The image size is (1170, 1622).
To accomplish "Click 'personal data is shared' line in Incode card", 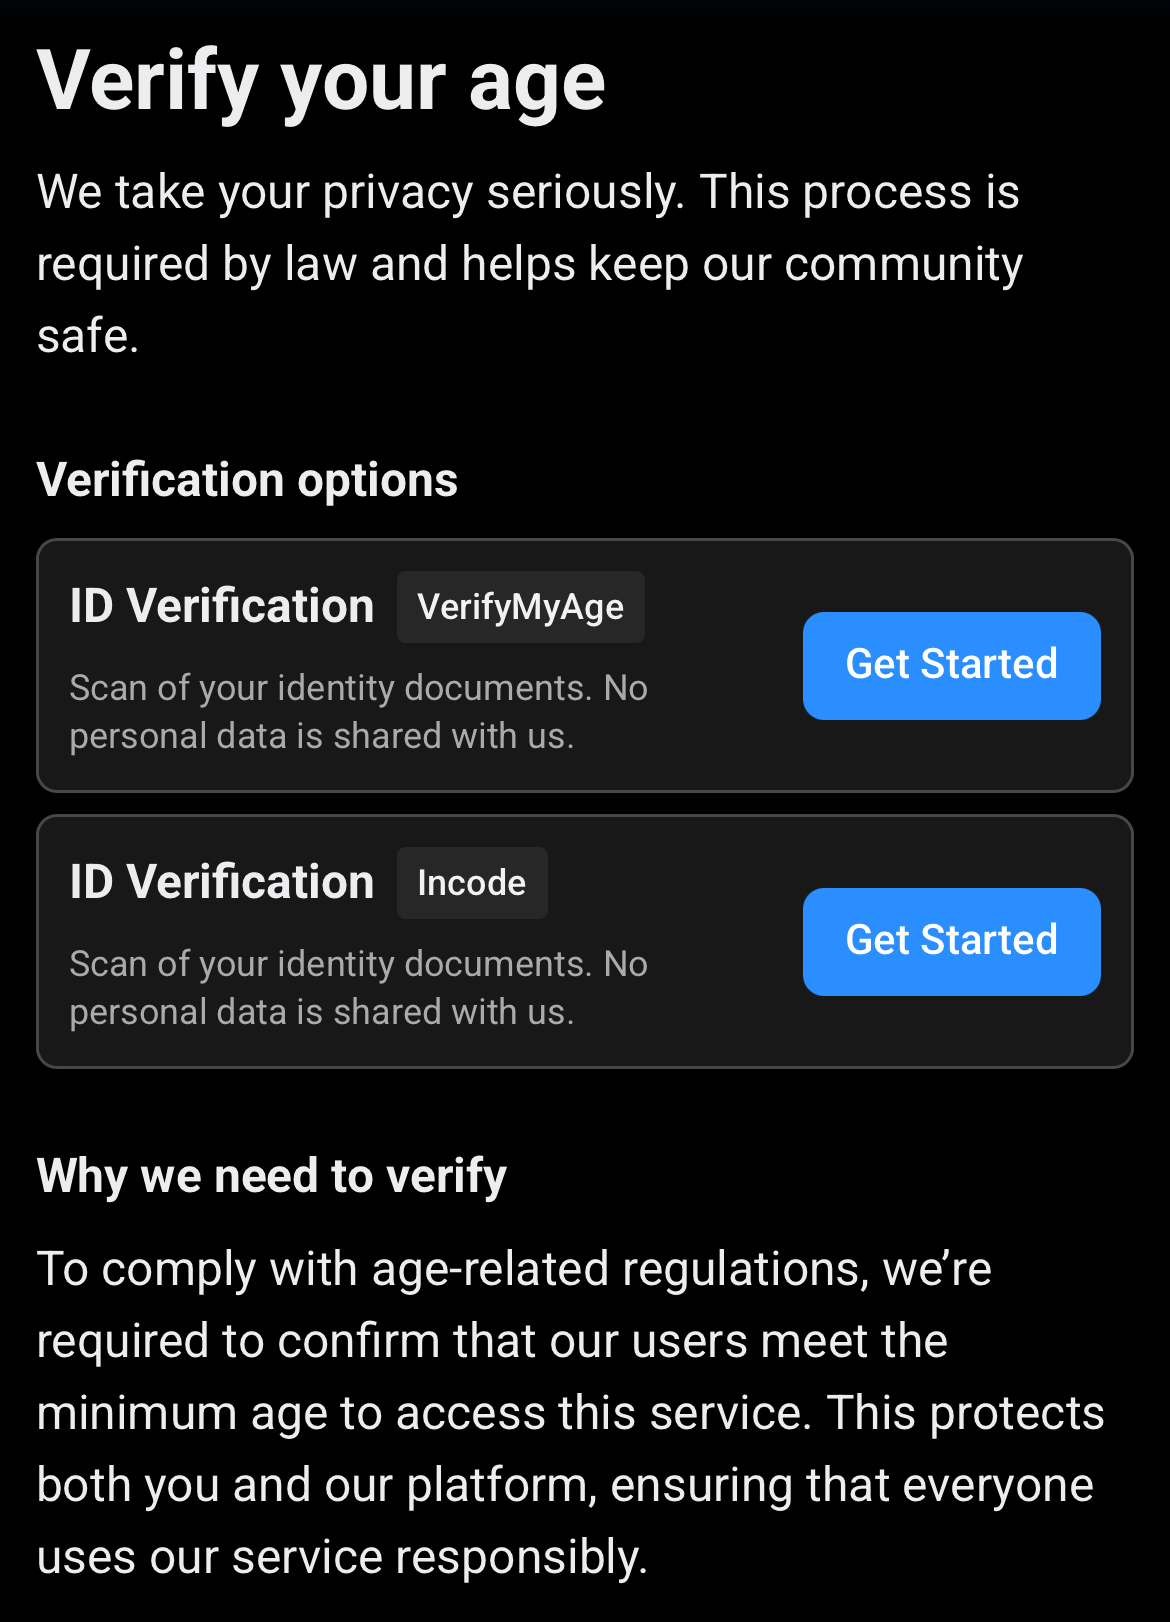I will 321,1012.
